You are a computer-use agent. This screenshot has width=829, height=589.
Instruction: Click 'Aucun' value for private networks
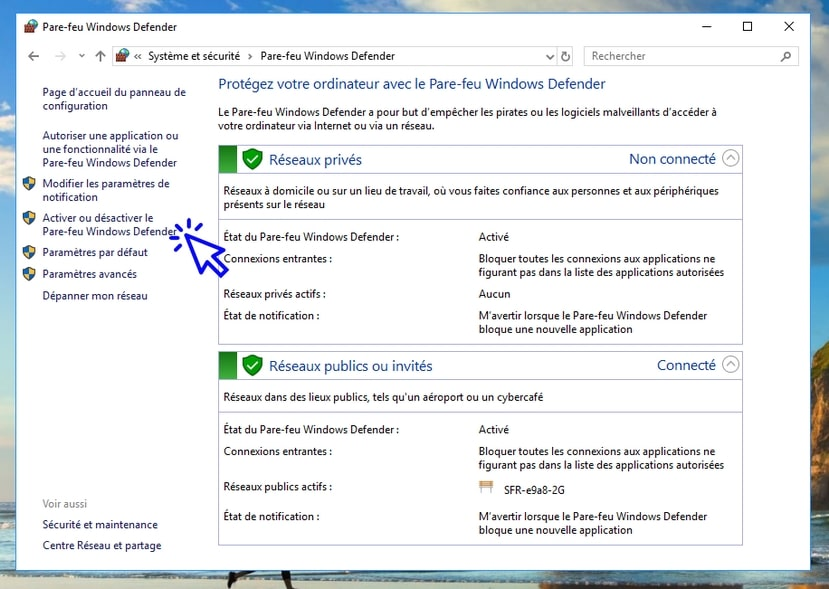(494, 294)
